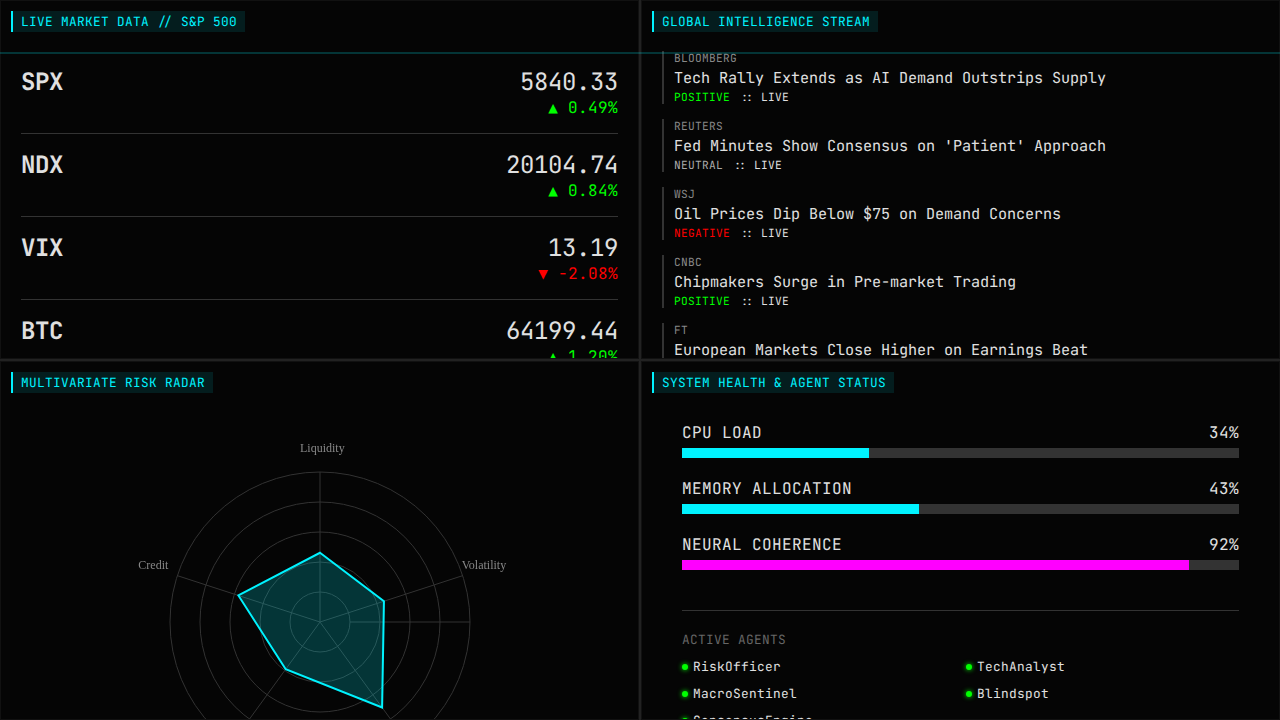Open the CNBC Chipmakers Surge headline
Viewport: 1280px width, 720px height.
pyautogui.click(x=844, y=282)
